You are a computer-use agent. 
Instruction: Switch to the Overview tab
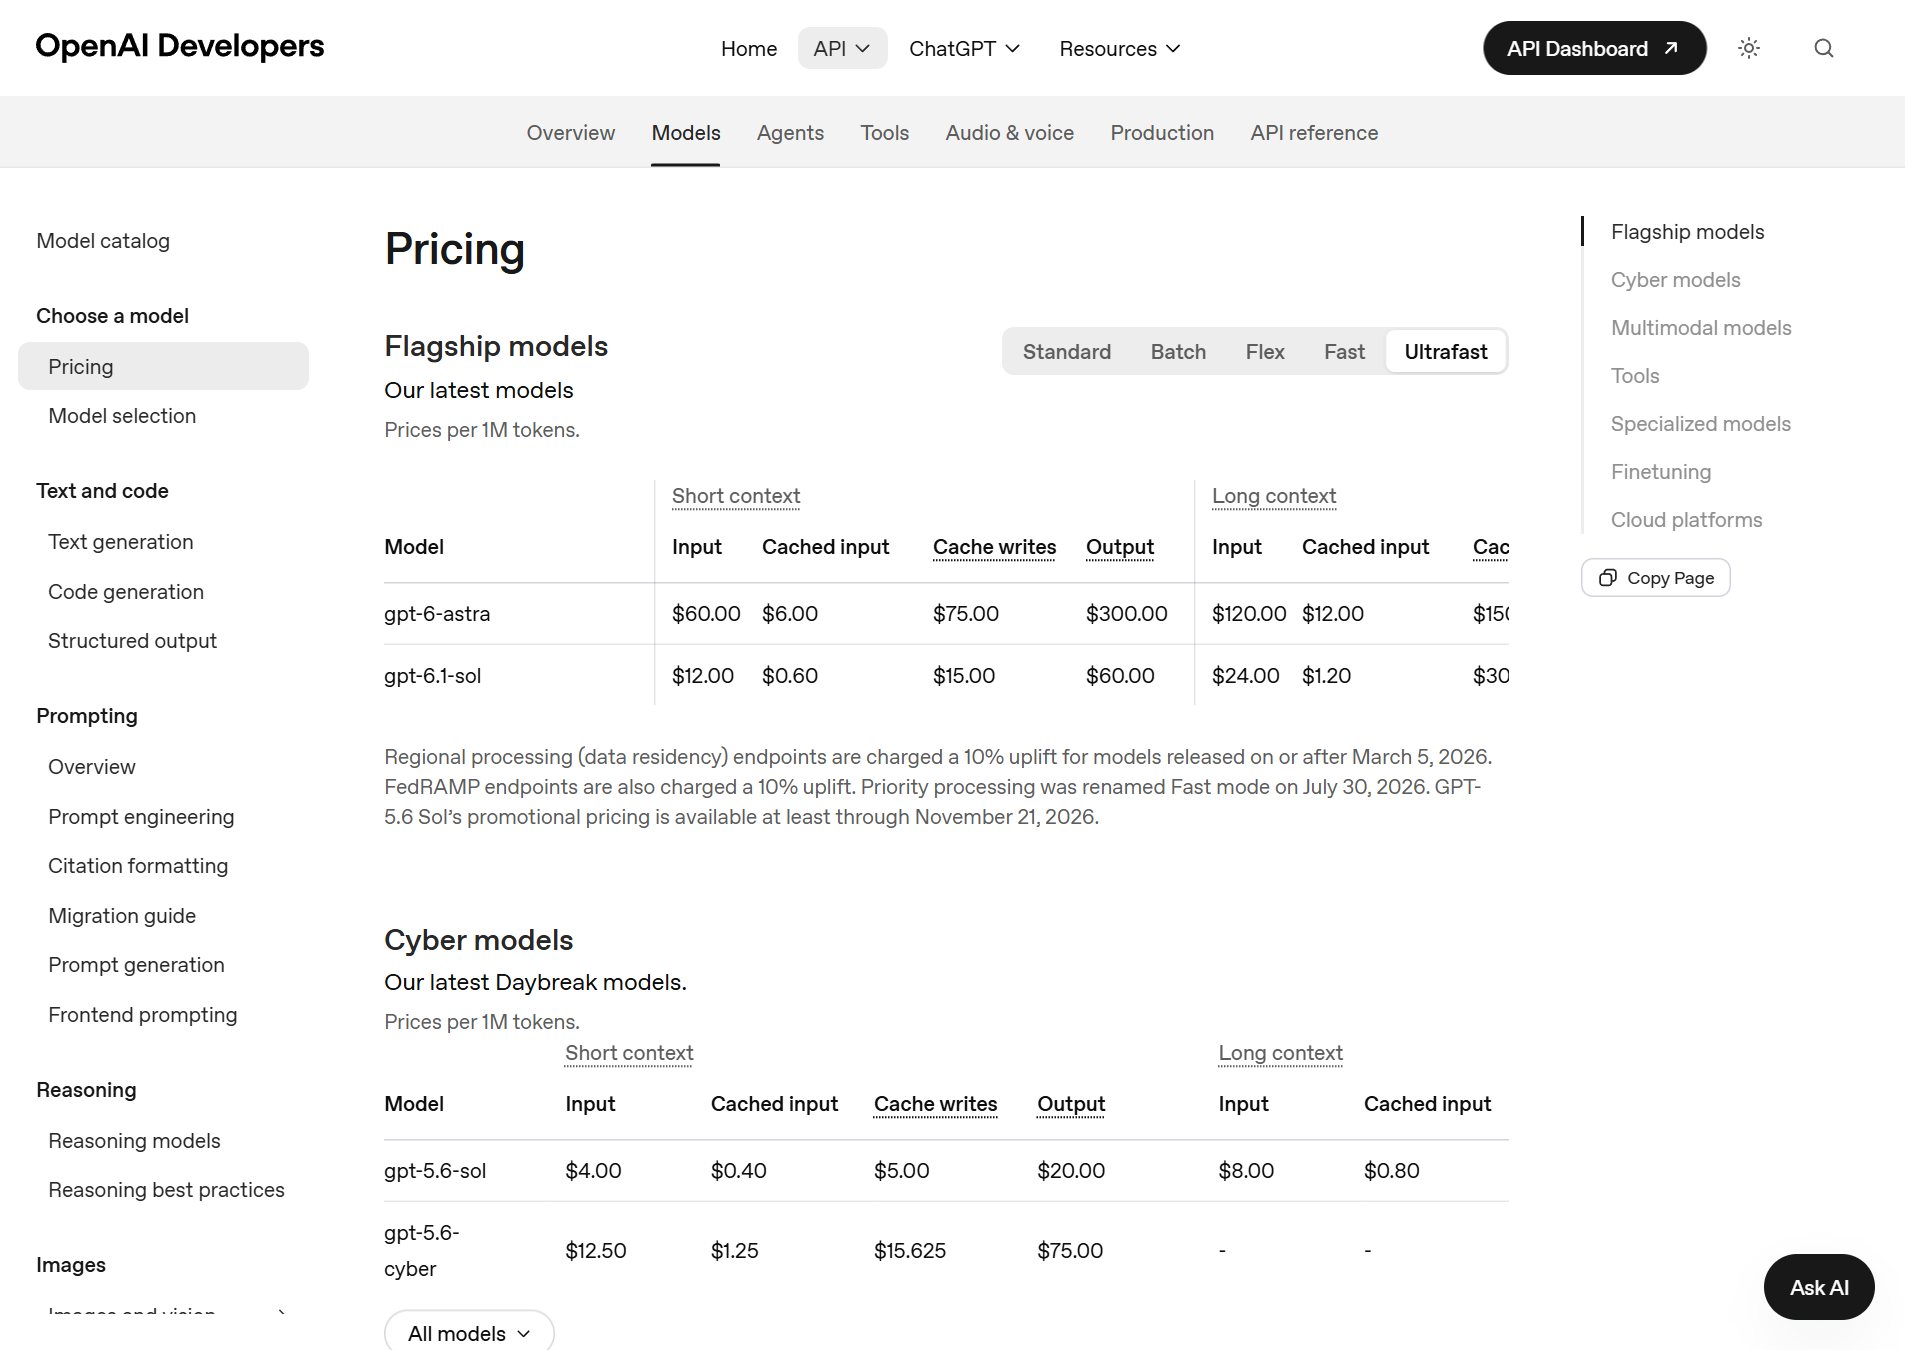(x=571, y=133)
